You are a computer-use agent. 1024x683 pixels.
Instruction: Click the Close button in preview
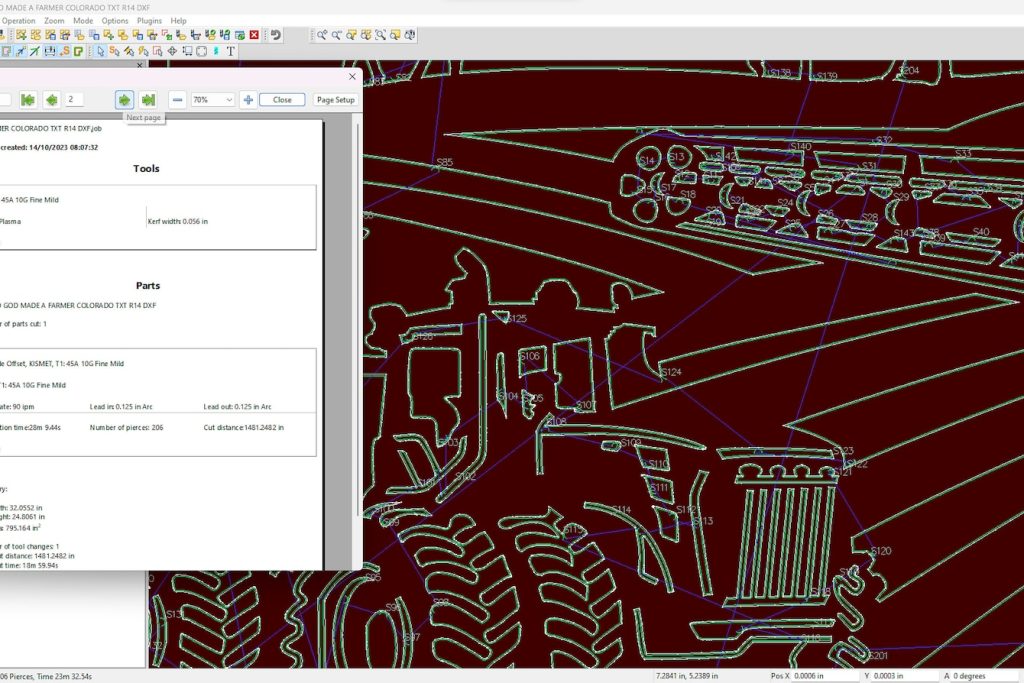[282, 100]
